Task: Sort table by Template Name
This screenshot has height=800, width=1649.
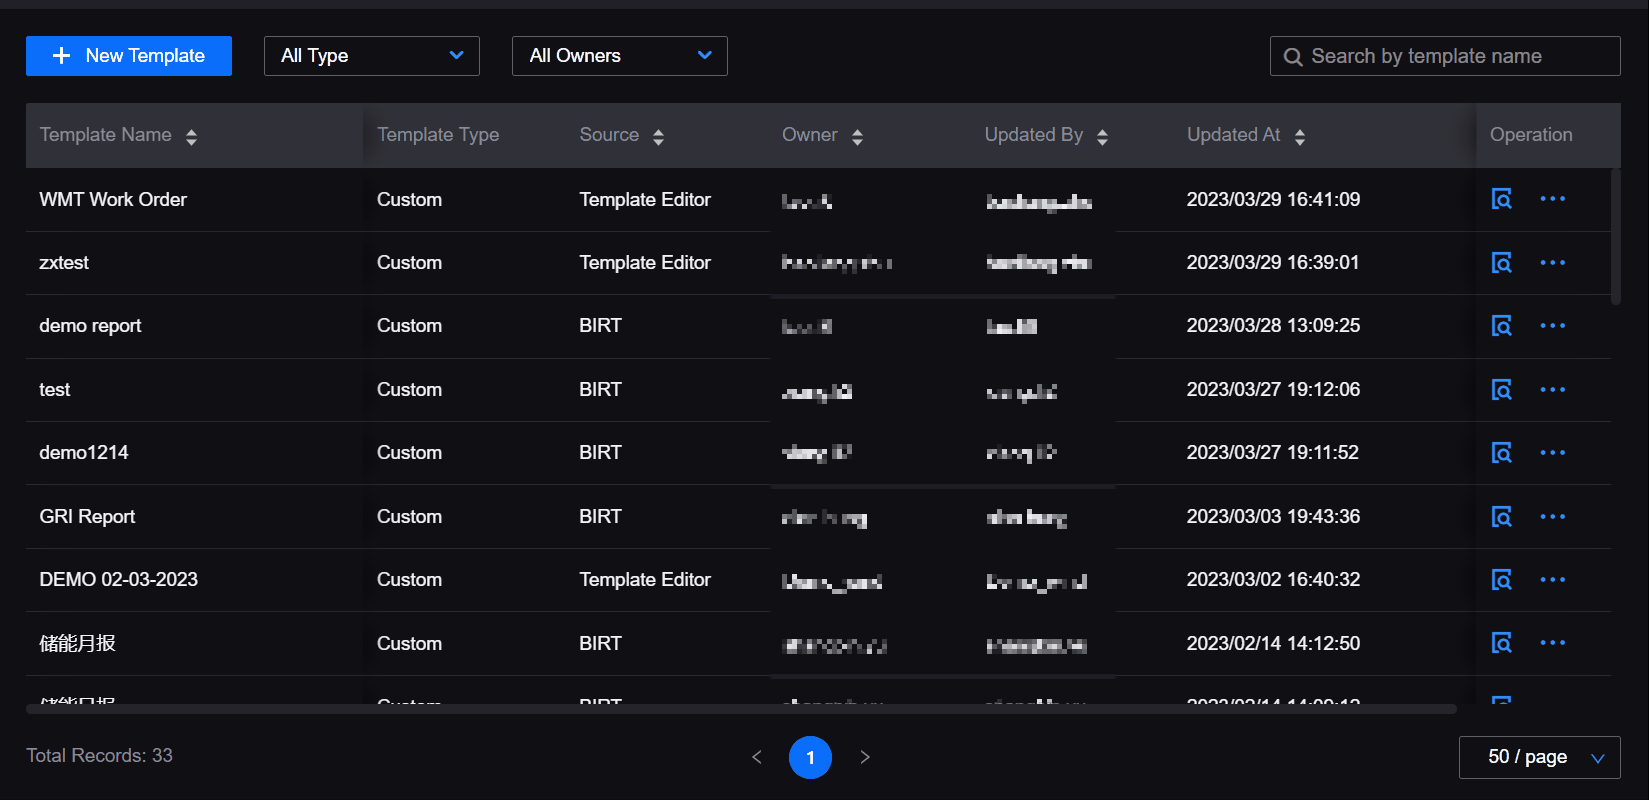Action: click(x=191, y=136)
